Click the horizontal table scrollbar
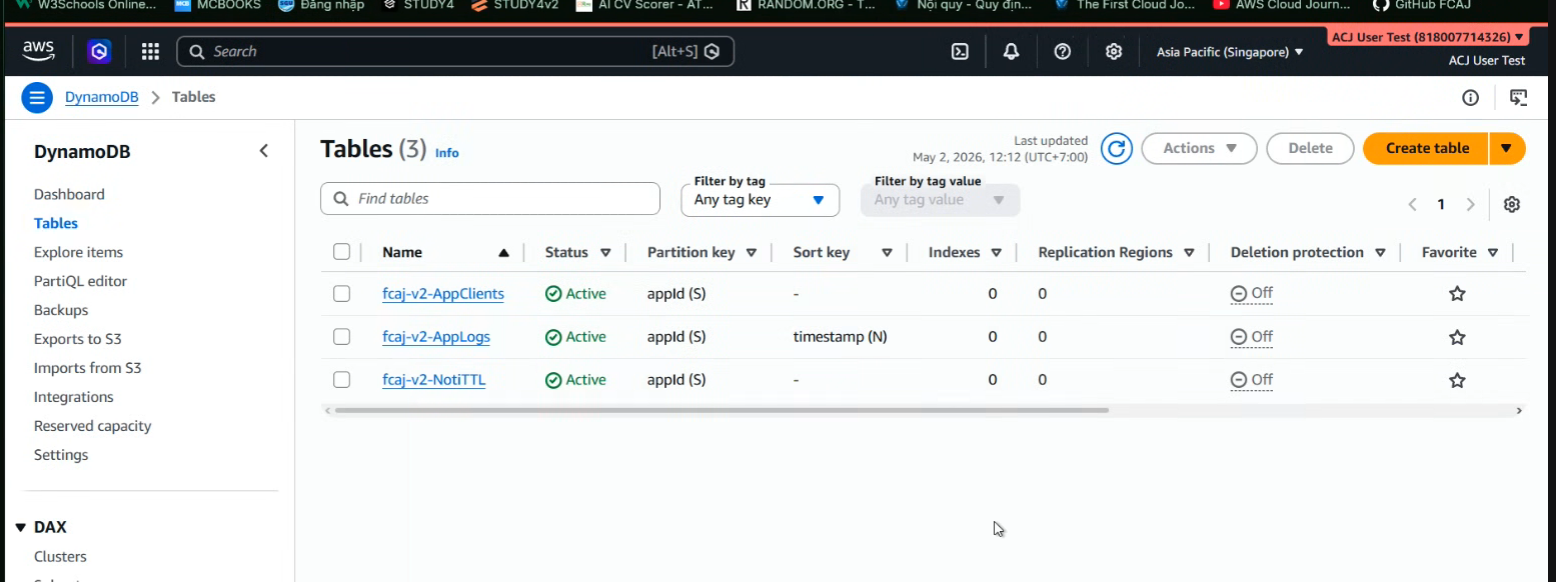Screen dimensions: 1556x582 pyautogui.click(x=722, y=410)
